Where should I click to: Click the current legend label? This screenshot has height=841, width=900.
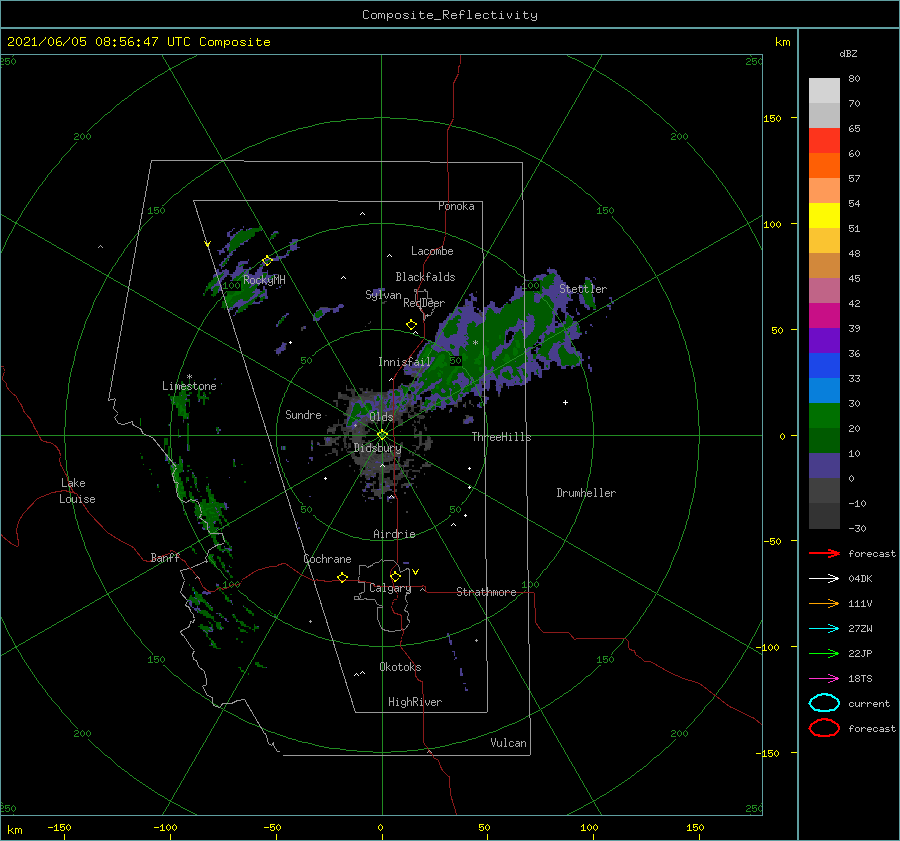pyautogui.click(x=869, y=703)
